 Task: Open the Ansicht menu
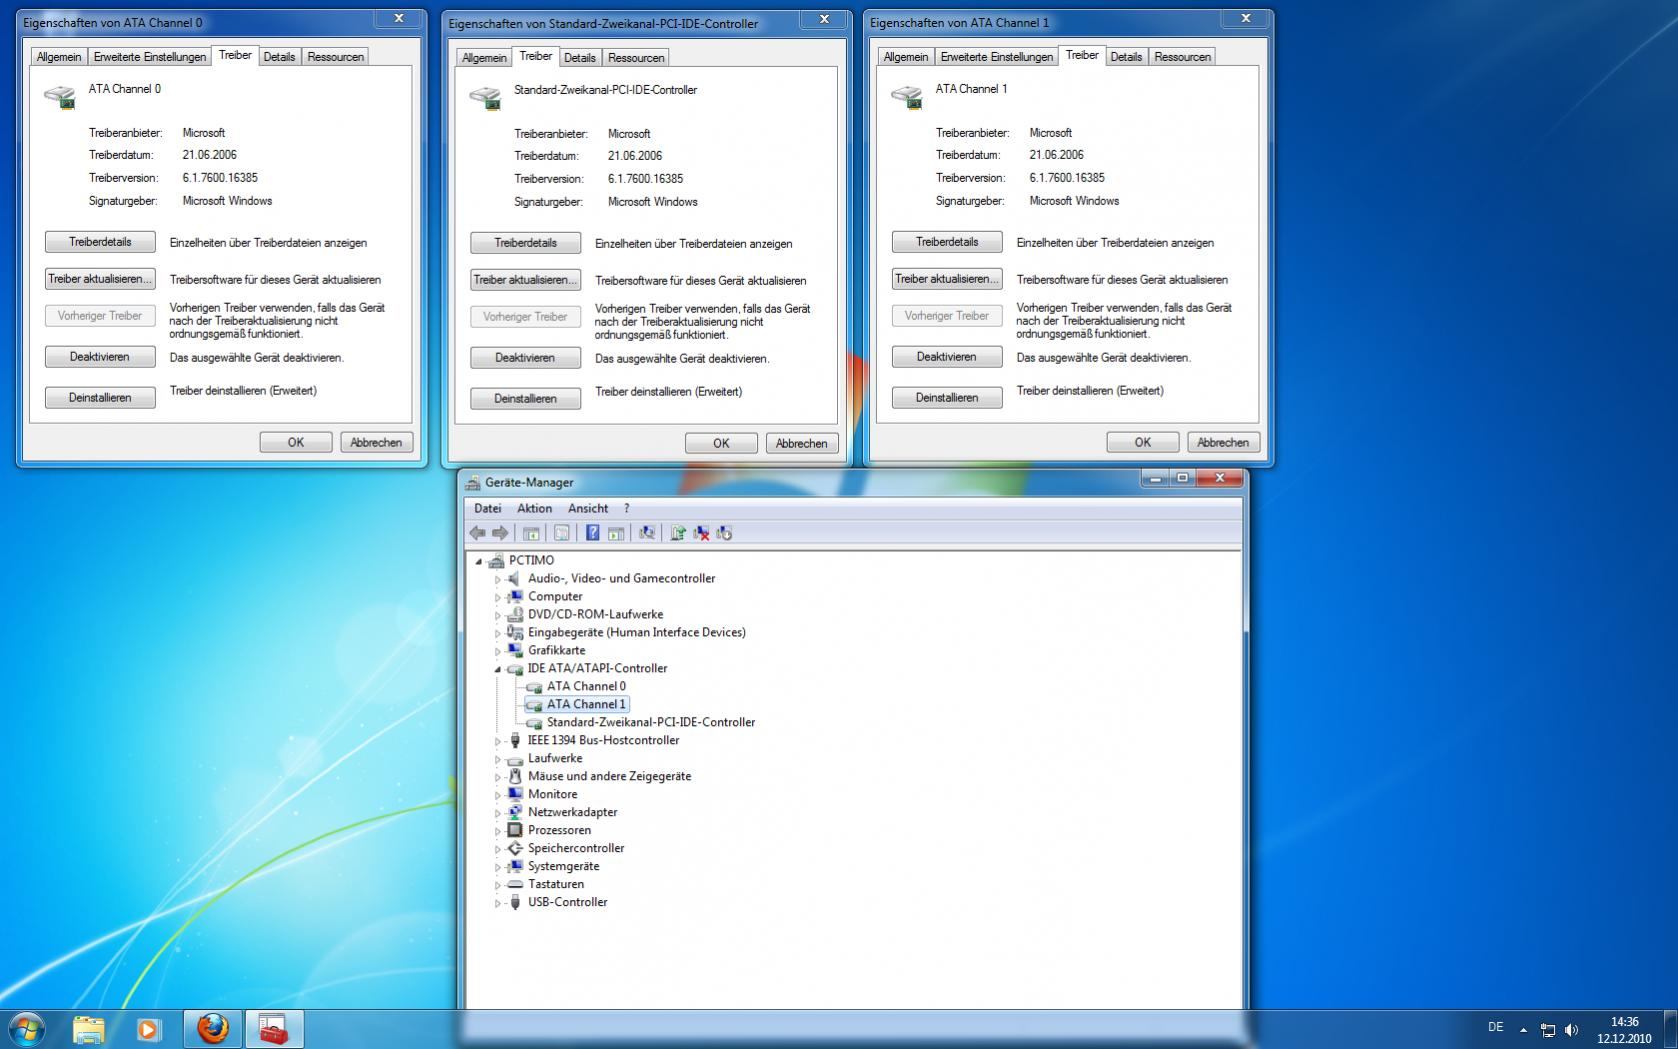click(x=588, y=508)
